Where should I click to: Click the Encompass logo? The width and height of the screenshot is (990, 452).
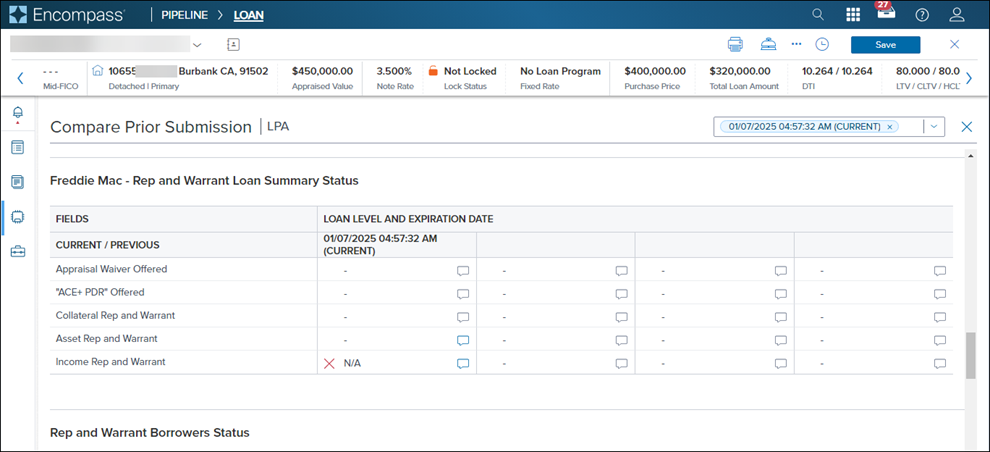click(x=67, y=15)
